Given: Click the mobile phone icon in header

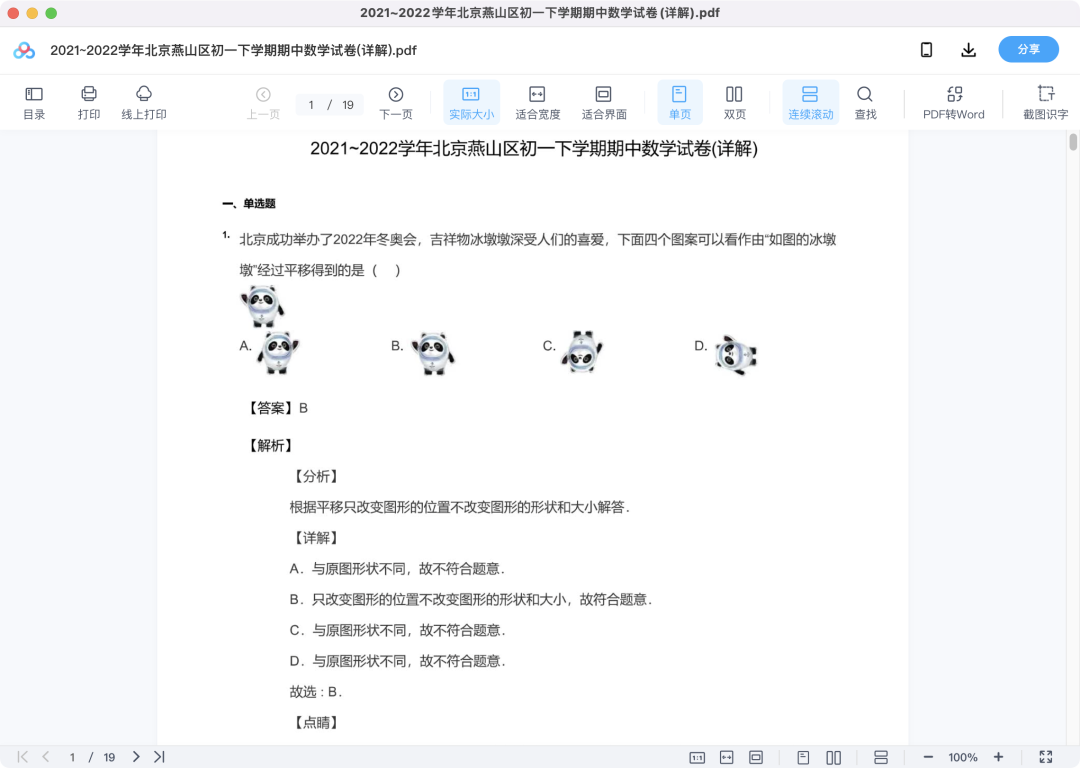Looking at the screenshot, I should point(926,50).
